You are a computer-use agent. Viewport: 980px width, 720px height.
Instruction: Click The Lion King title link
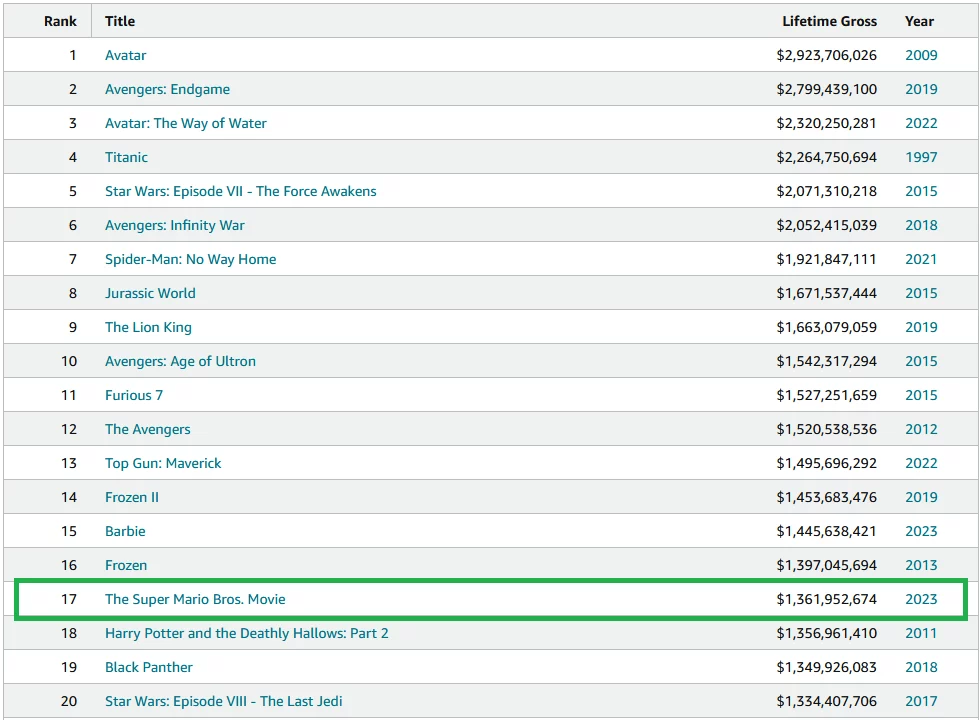coord(148,327)
